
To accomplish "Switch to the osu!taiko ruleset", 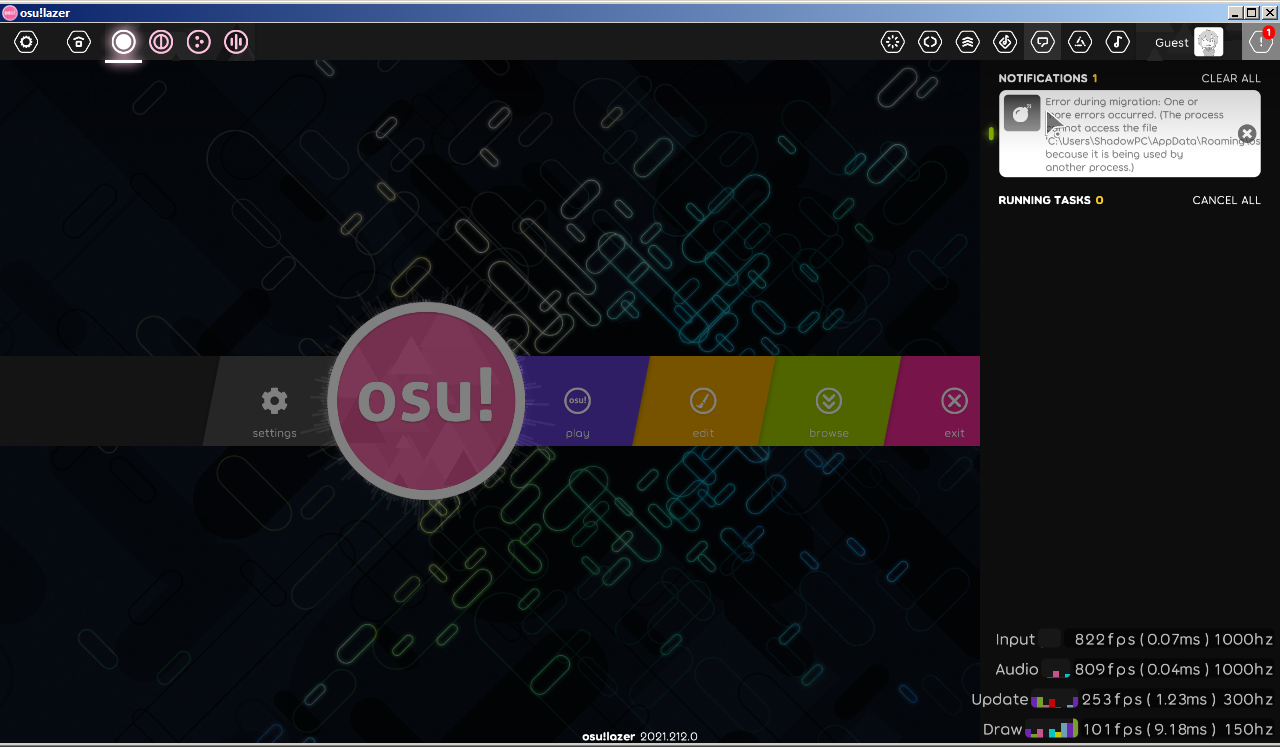I will coord(161,42).
